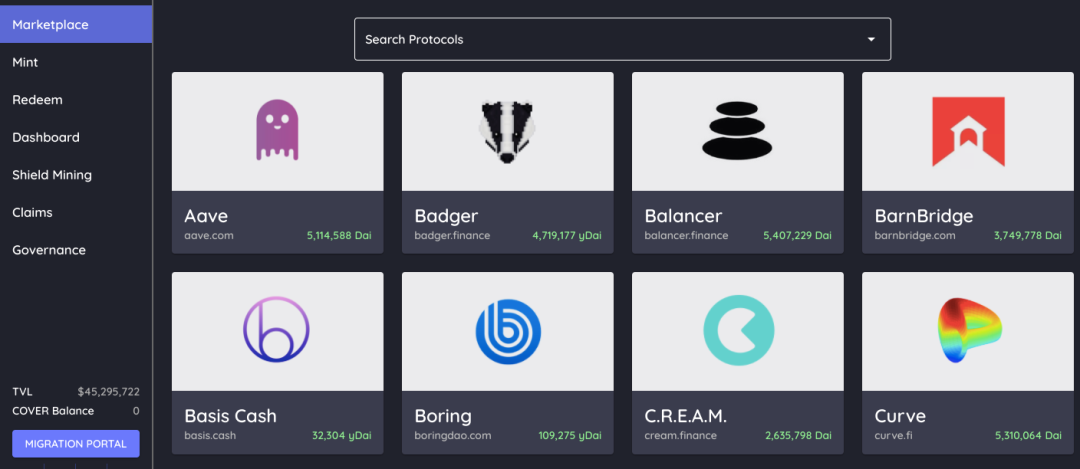Image resolution: width=1080 pixels, height=469 pixels.
Task: Open the Curve rainbow logo
Action: pos(967,331)
